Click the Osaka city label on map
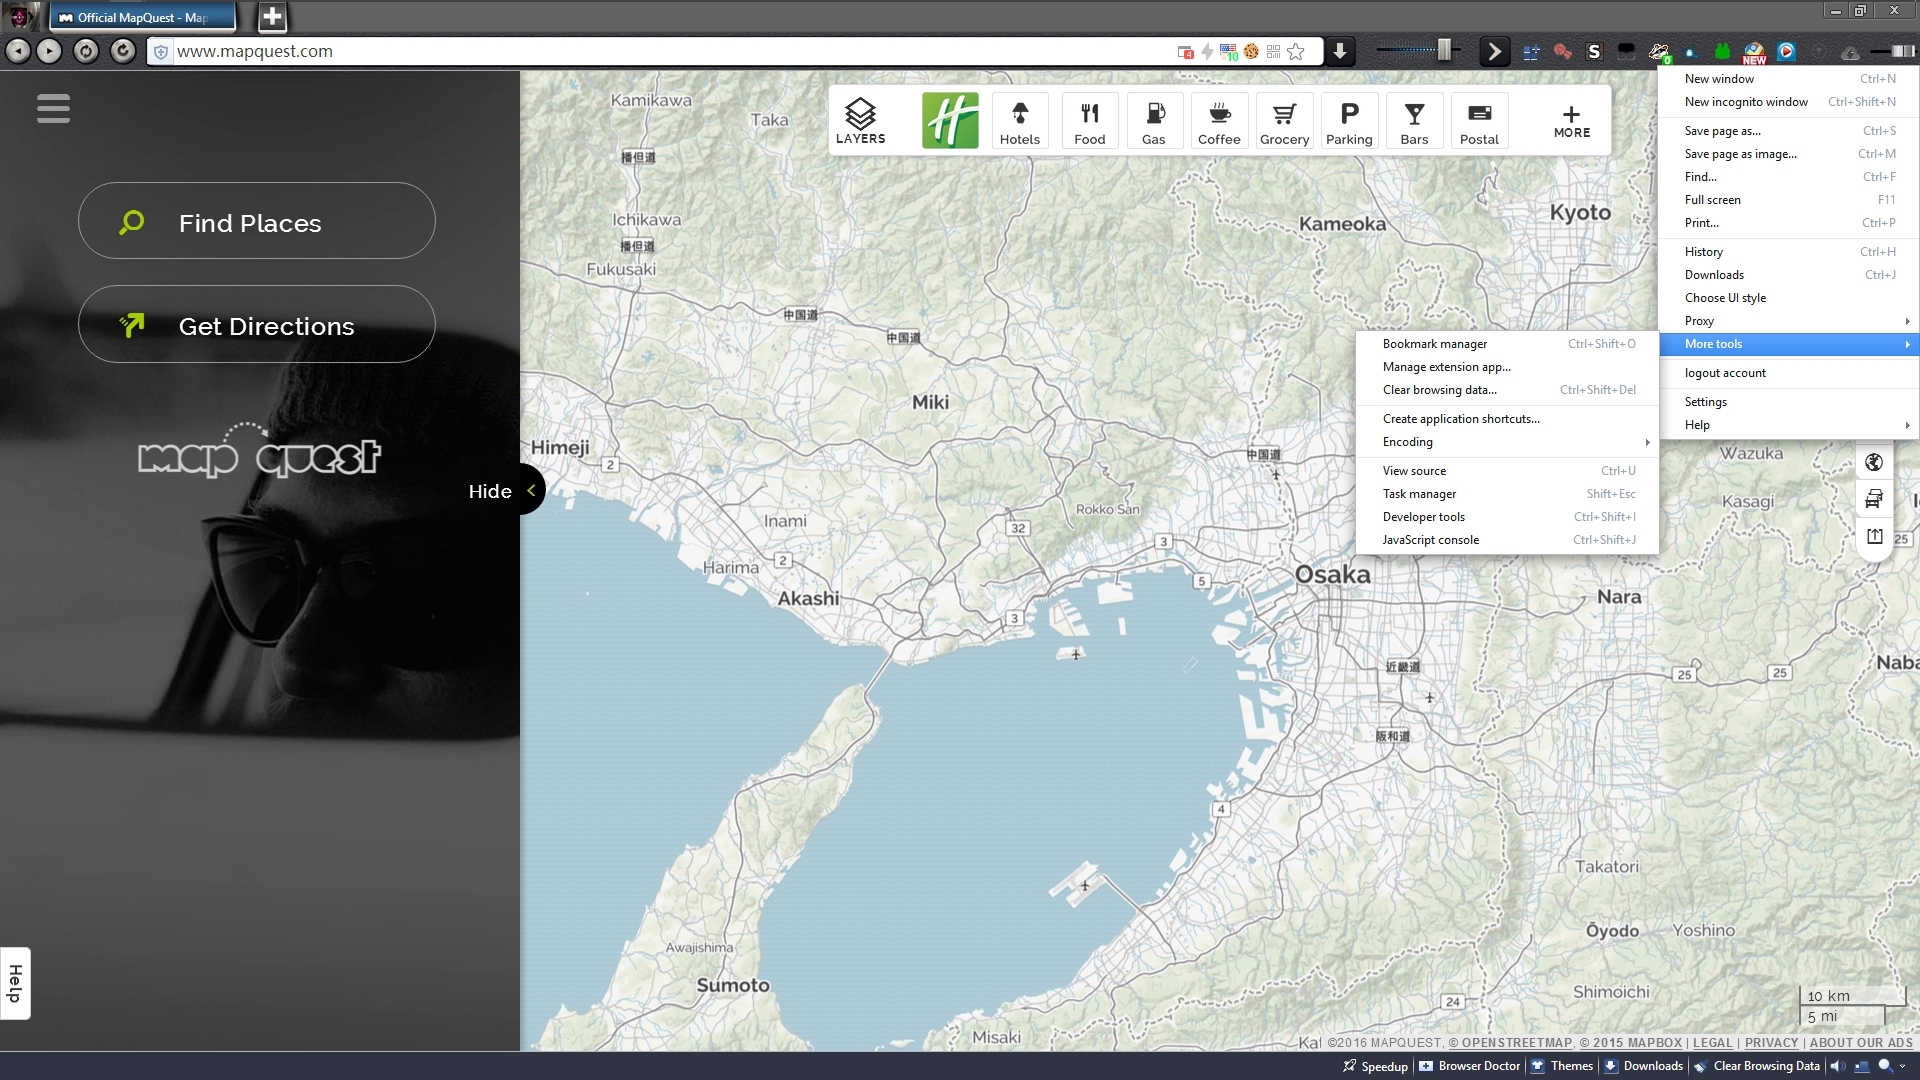This screenshot has height=1080, width=1920. (x=1332, y=574)
